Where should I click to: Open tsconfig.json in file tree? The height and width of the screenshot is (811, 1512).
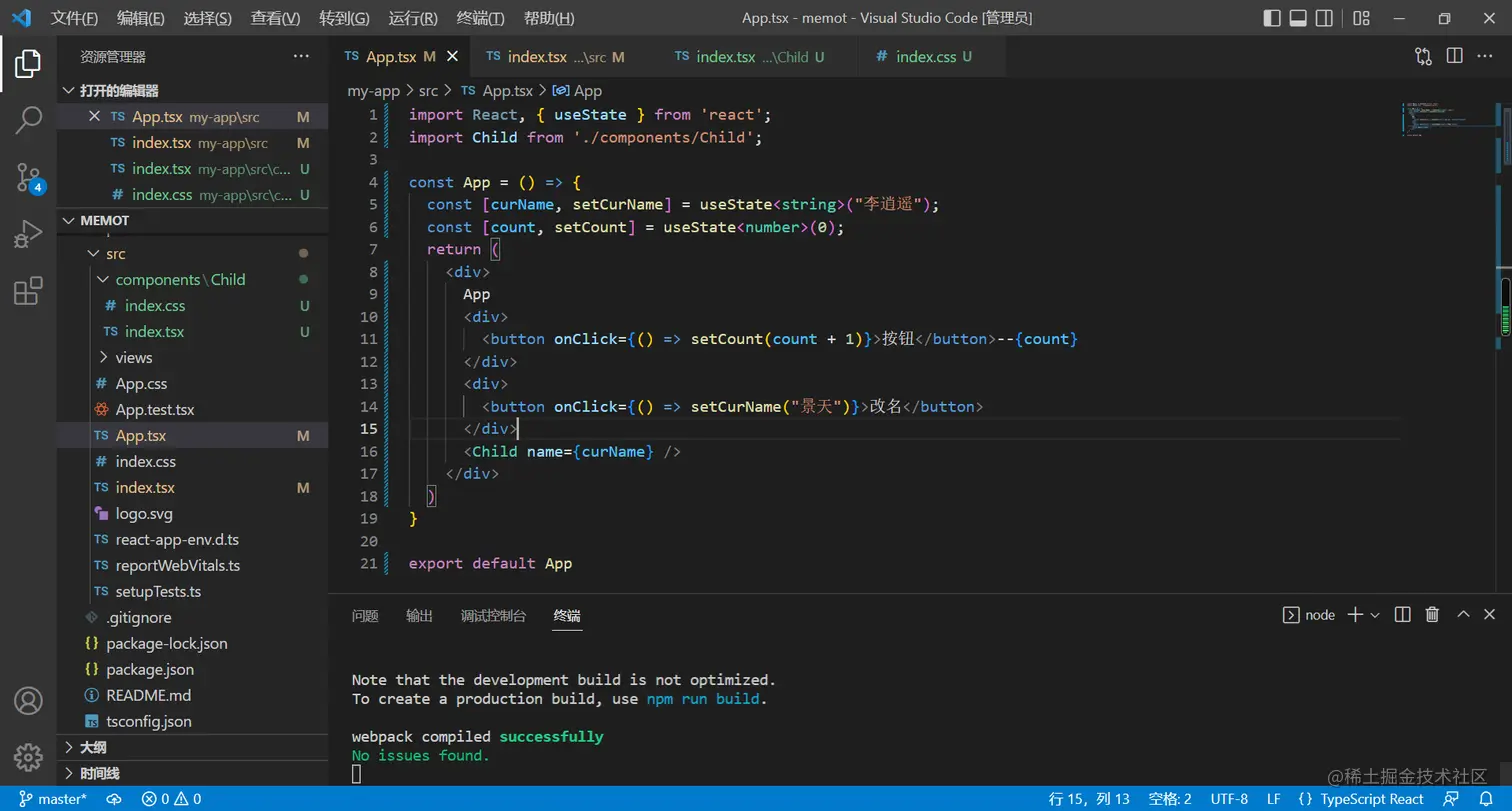pyautogui.click(x=193, y=722)
